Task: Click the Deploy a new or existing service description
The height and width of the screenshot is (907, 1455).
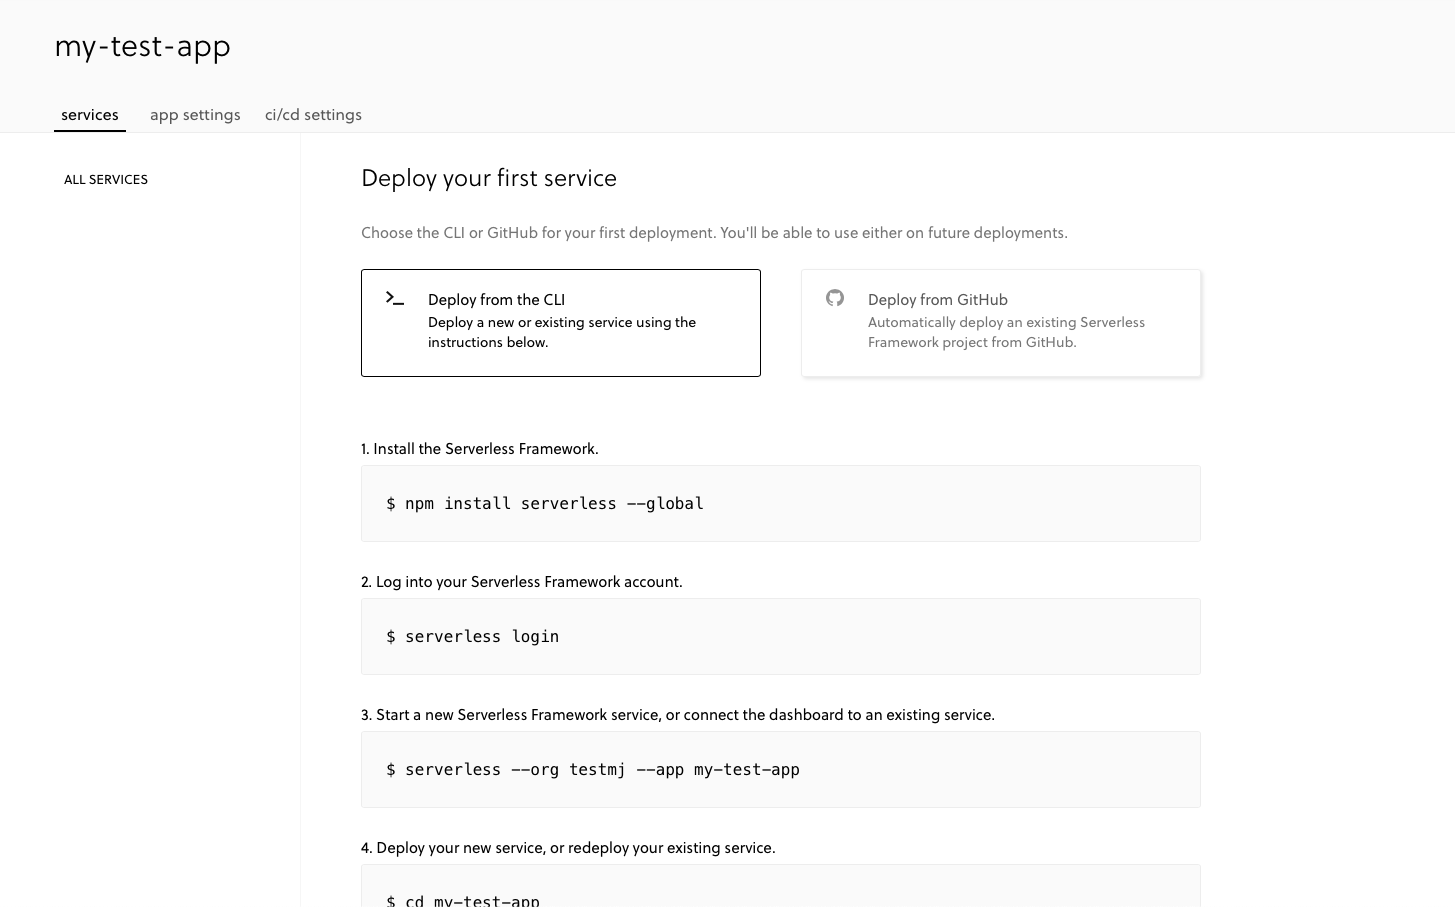Action: pyautogui.click(x=562, y=332)
